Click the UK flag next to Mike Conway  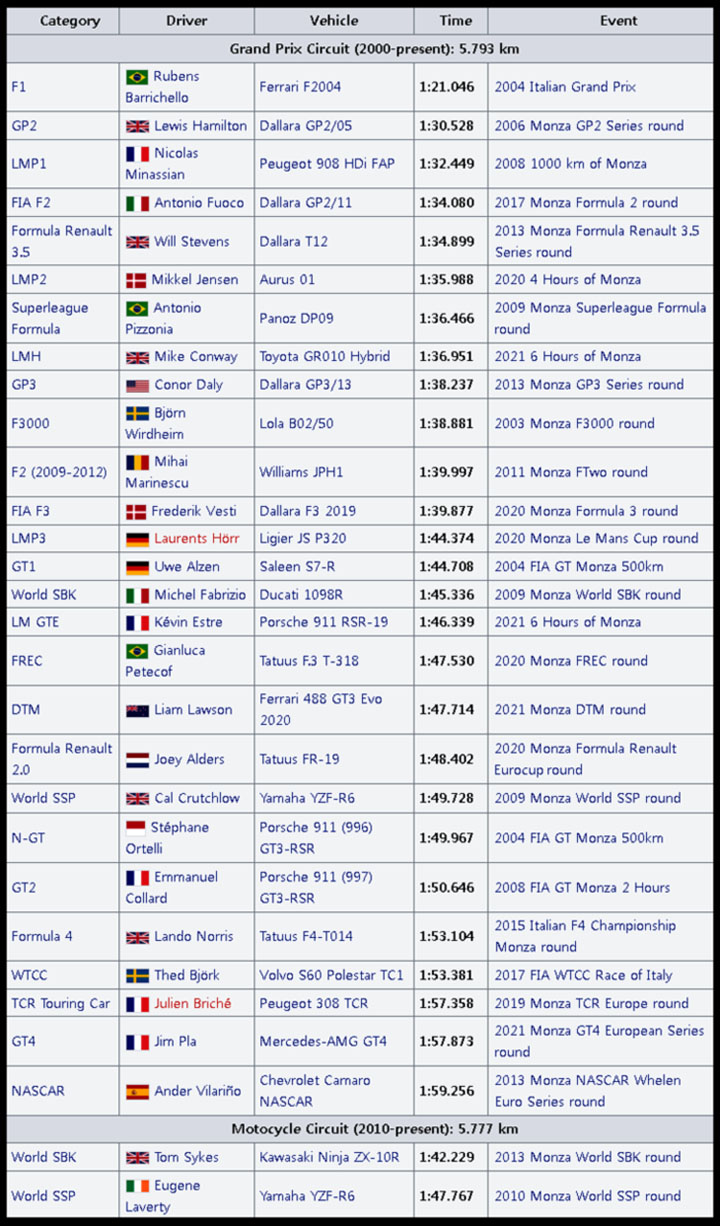click(x=137, y=357)
